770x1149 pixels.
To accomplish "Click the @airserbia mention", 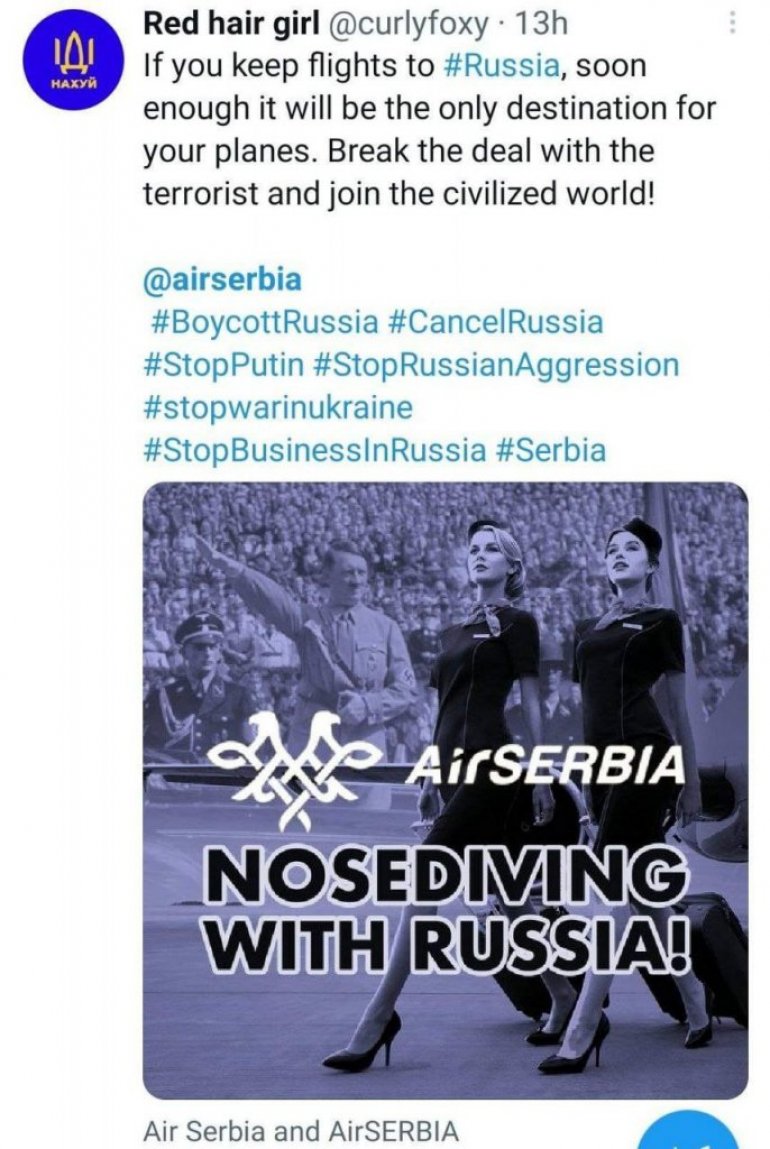I will coord(222,279).
